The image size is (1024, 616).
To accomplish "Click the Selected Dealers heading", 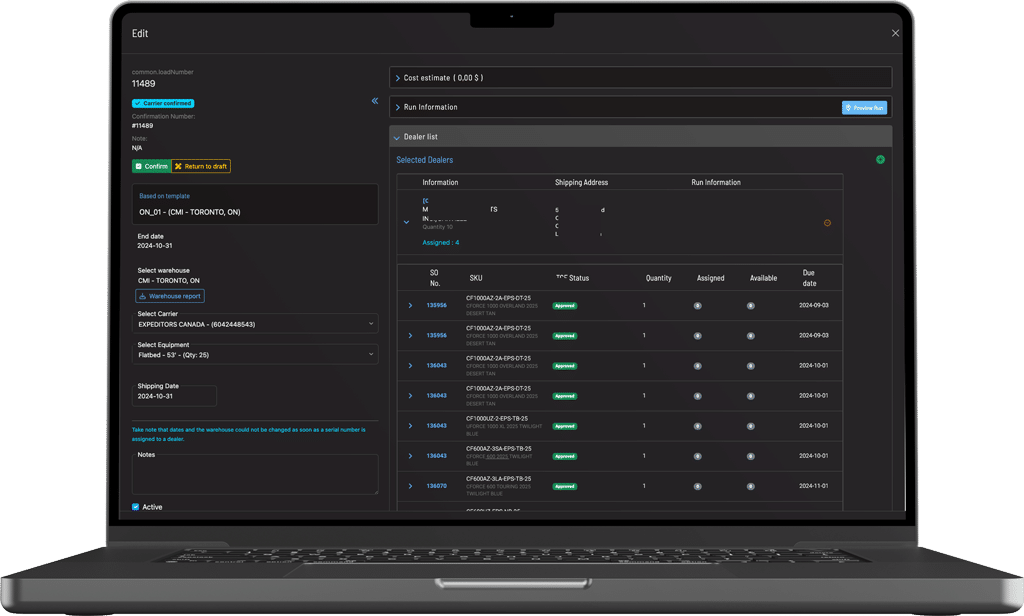I will (424, 160).
